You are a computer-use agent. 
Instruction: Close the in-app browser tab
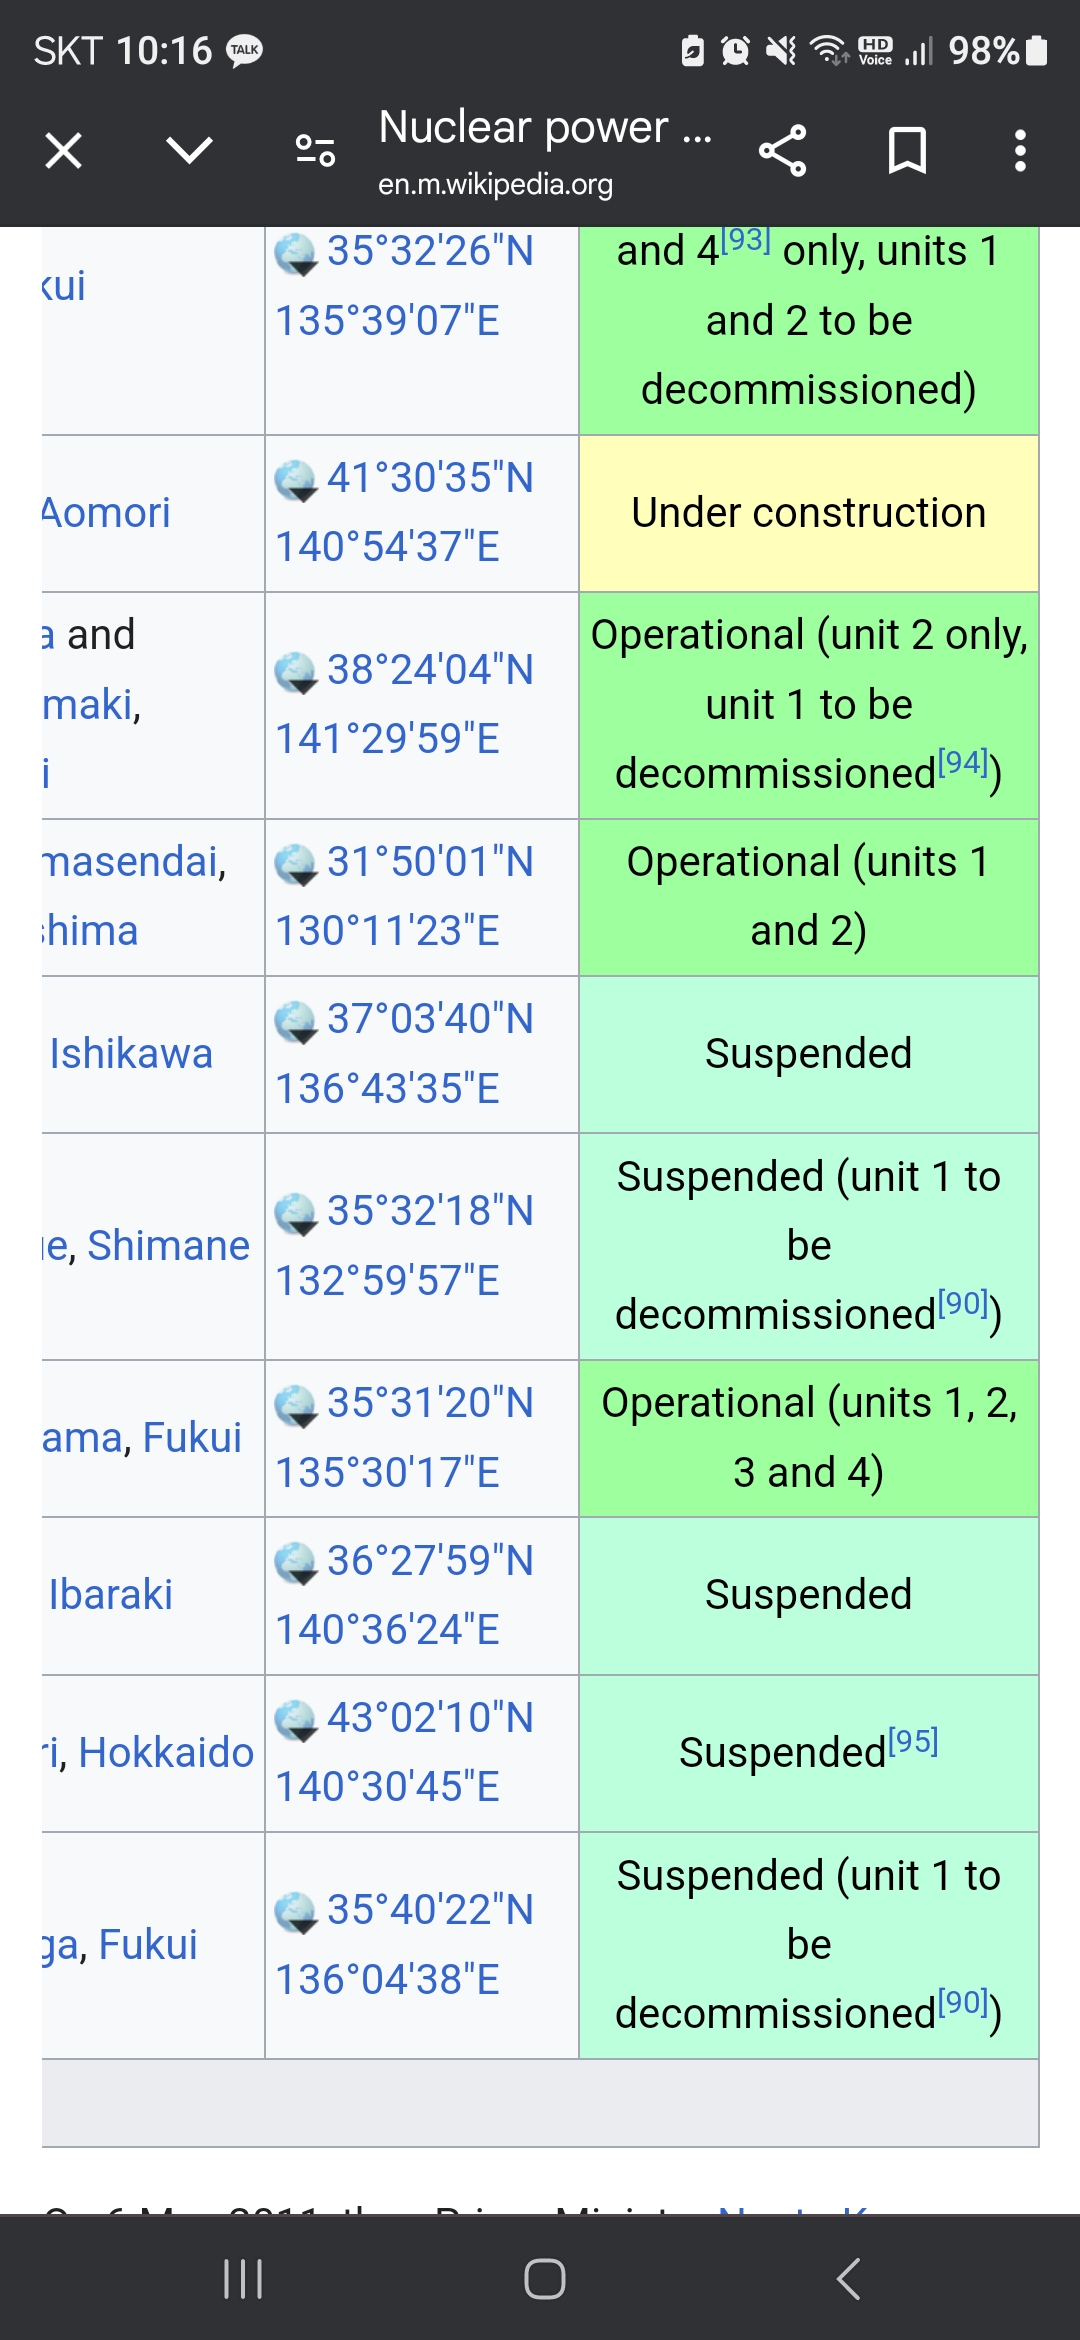pos(63,151)
